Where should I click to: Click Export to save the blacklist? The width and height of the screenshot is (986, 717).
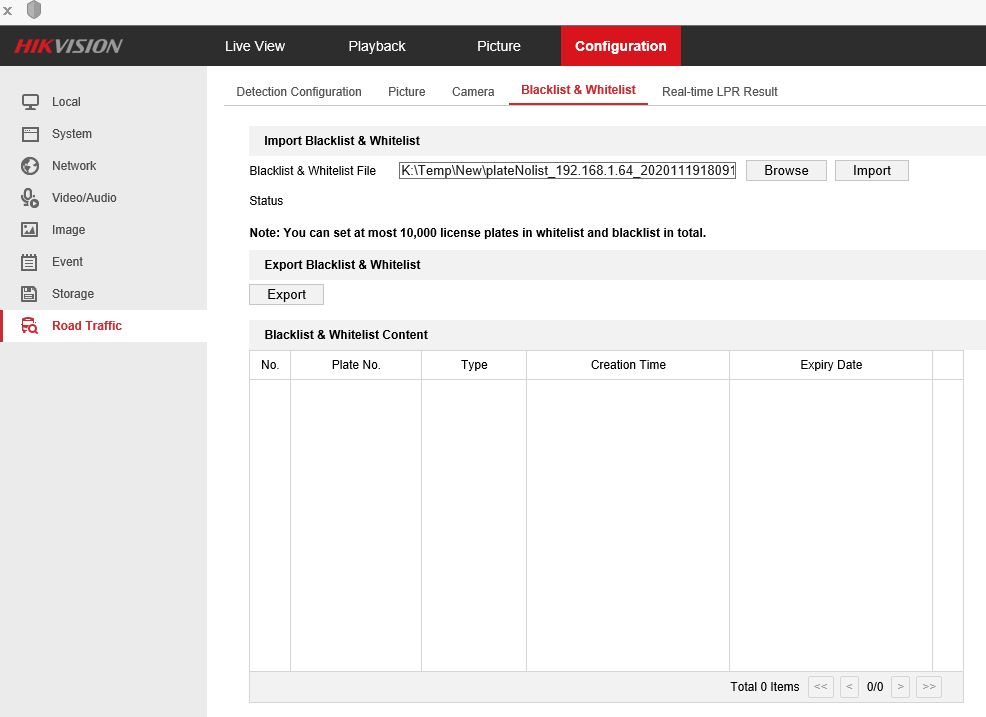tap(286, 295)
